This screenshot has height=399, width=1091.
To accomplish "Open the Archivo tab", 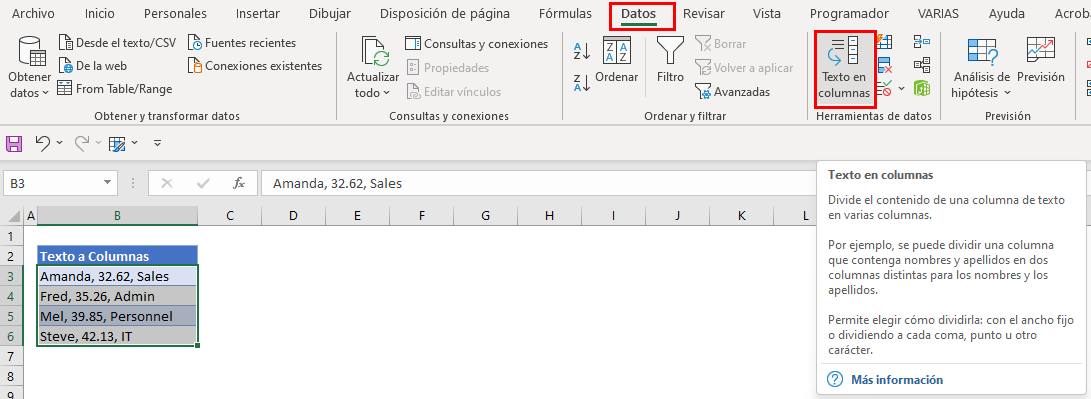I will pyautogui.click(x=33, y=13).
